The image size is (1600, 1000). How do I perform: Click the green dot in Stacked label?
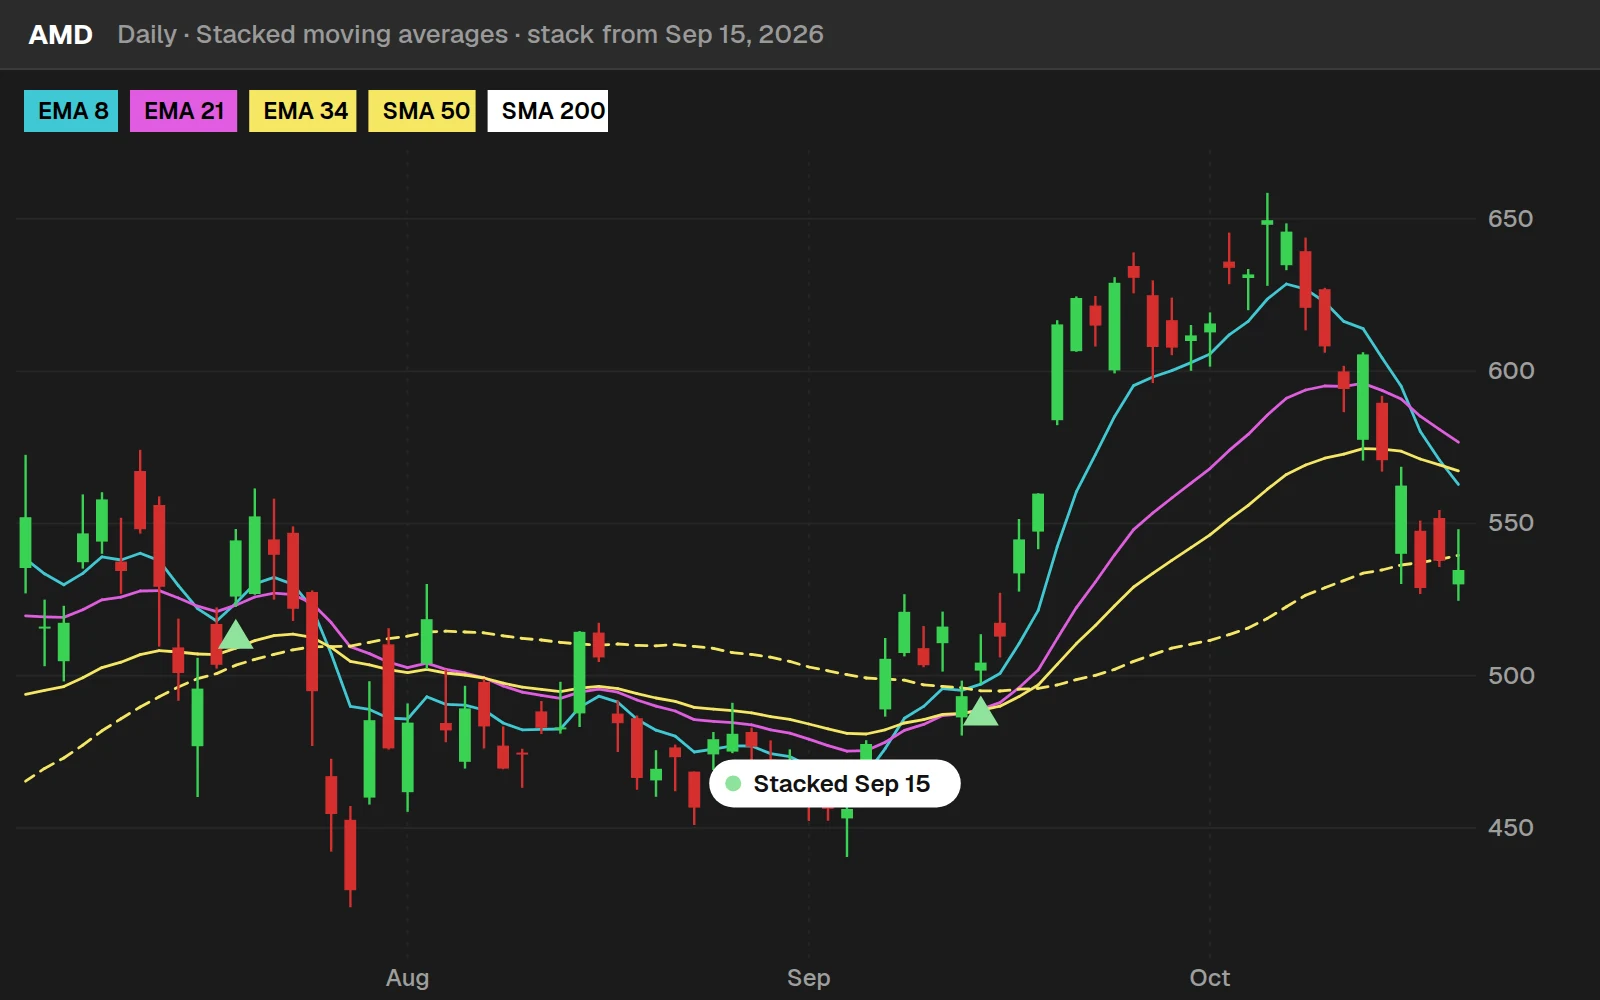click(733, 784)
